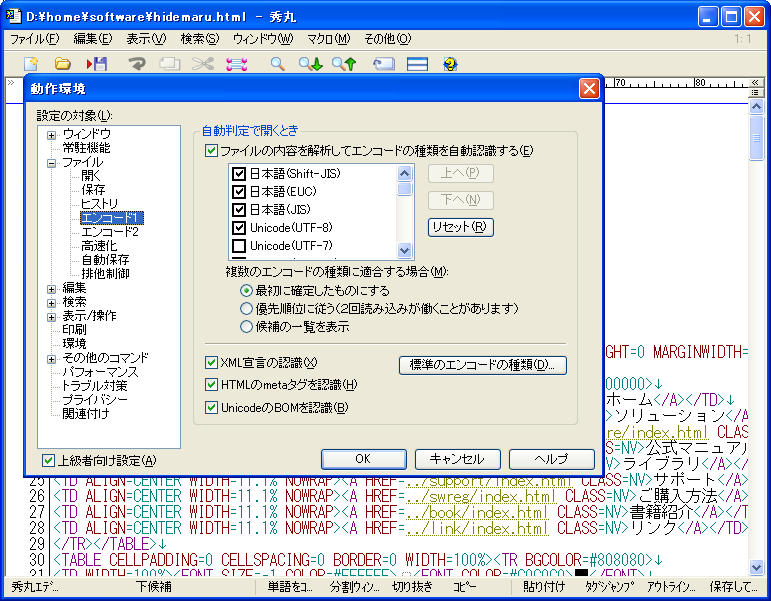Select the 候補の一覧を表示 radio button
The image size is (771, 601).
pyautogui.click(x=246, y=326)
